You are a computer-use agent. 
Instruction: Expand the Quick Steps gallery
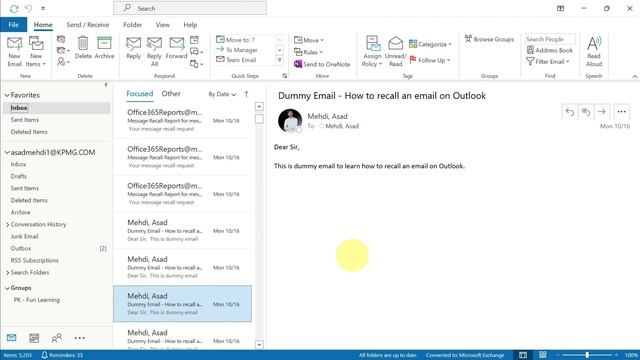click(x=280, y=60)
